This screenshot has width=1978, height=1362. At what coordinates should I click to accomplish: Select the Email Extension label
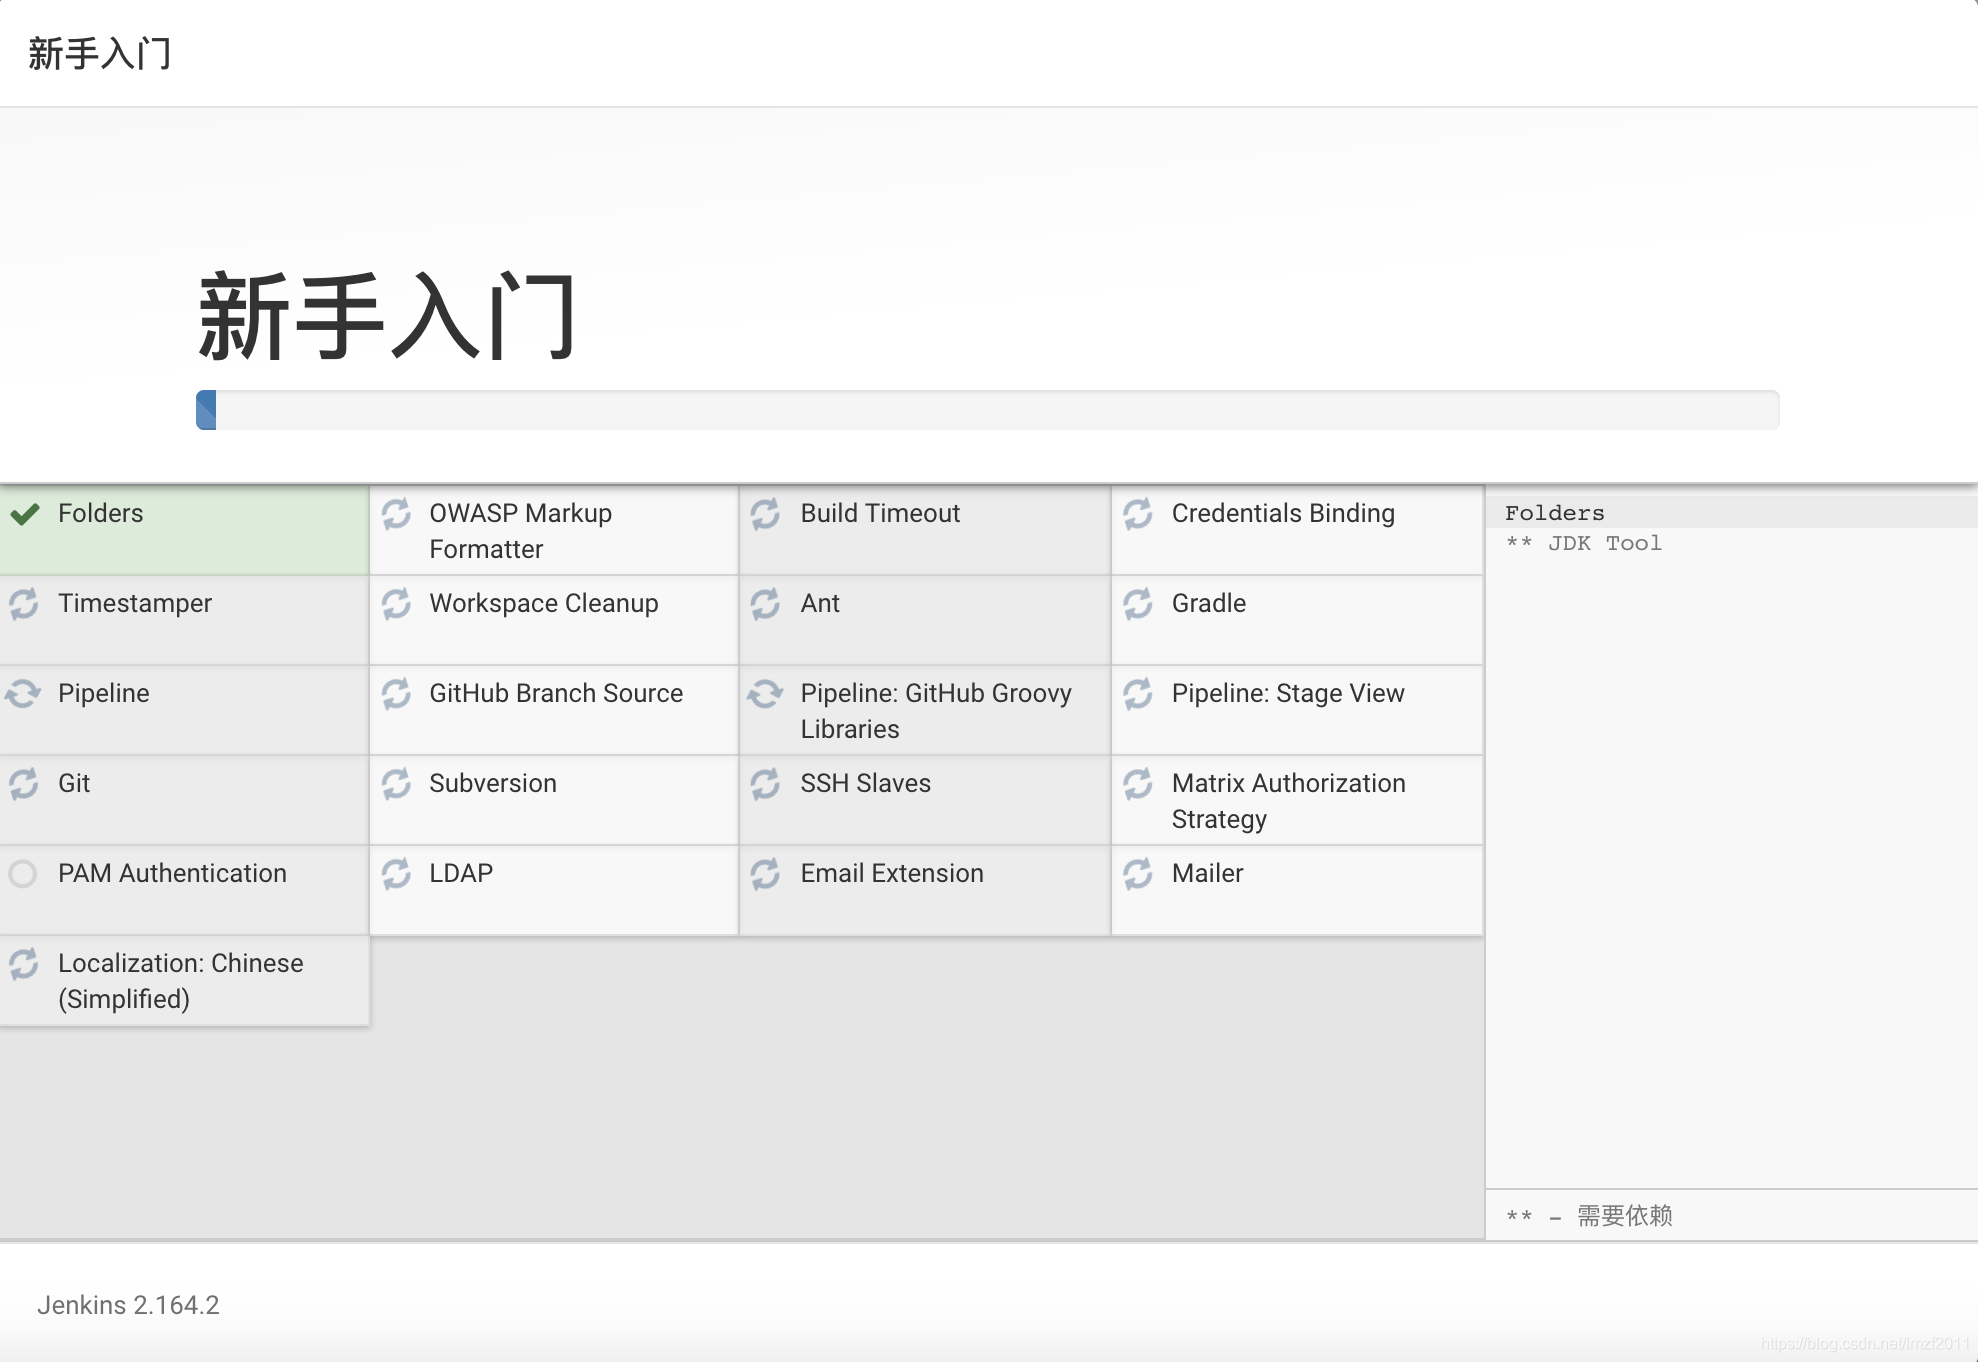892,873
